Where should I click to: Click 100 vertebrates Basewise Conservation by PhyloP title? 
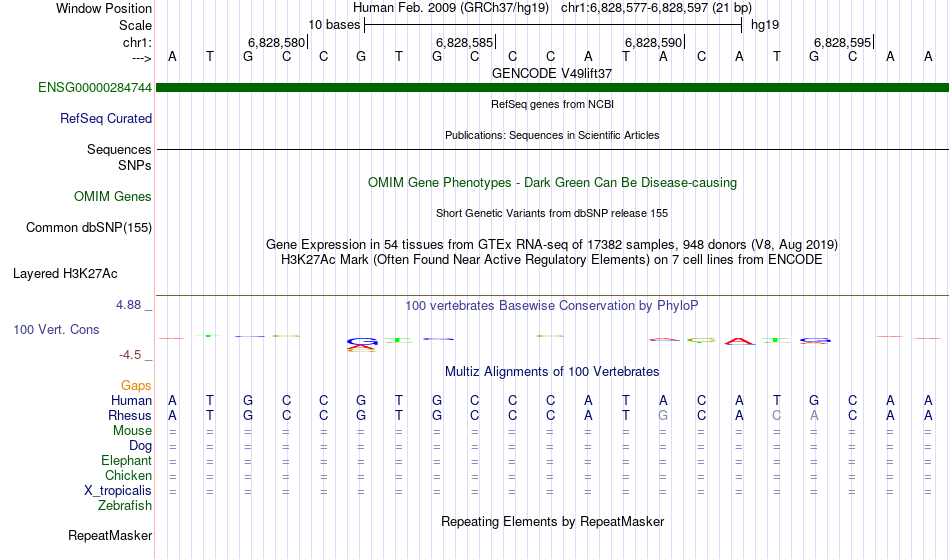[x=552, y=306]
